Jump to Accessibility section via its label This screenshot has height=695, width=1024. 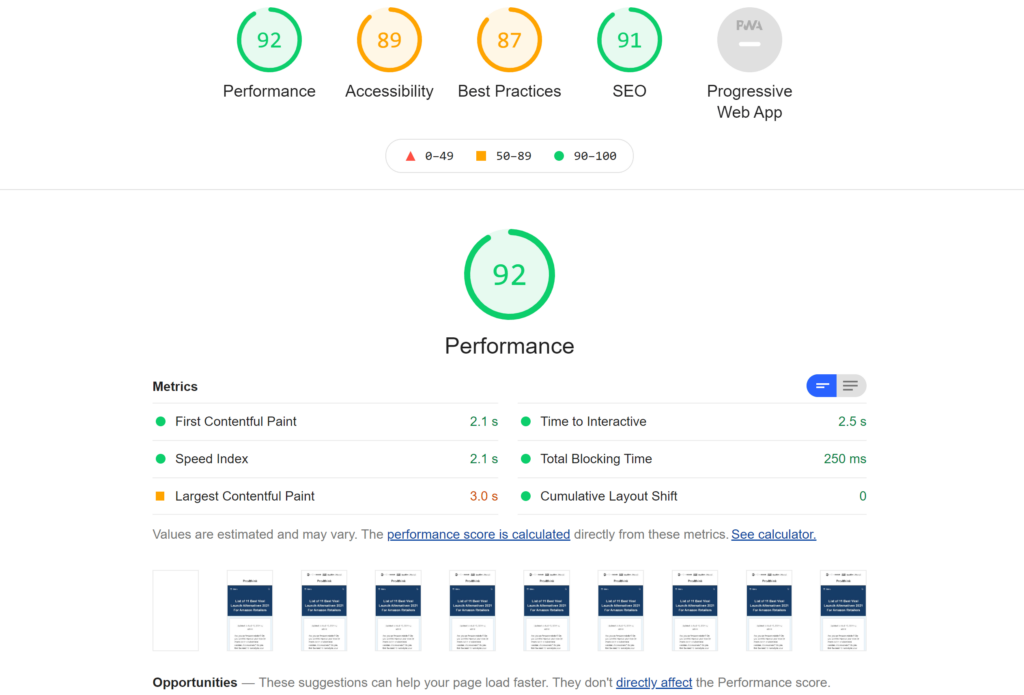[389, 91]
